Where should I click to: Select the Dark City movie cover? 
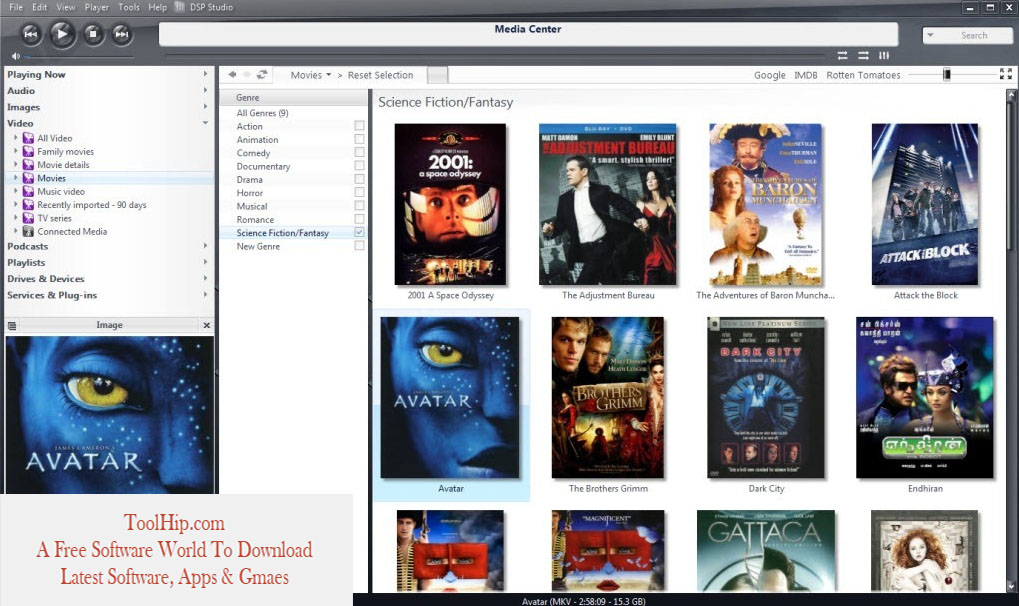coord(766,398)
